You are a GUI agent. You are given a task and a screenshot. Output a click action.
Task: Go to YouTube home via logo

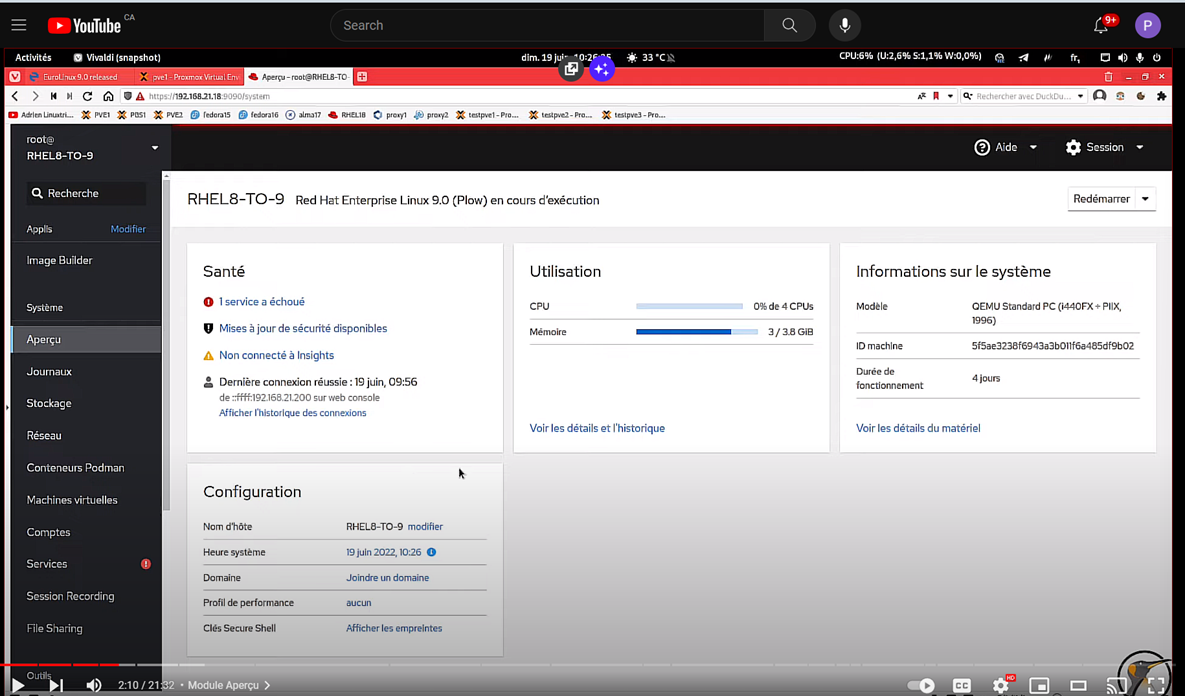[84, 26]
